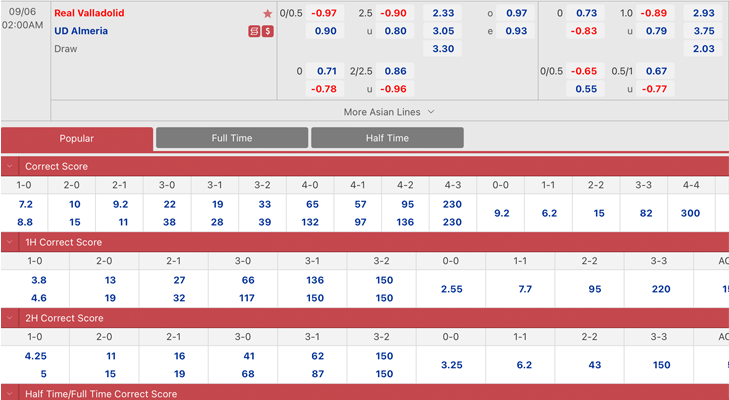Collapse the 1H Correct Score section

(9, 242)
